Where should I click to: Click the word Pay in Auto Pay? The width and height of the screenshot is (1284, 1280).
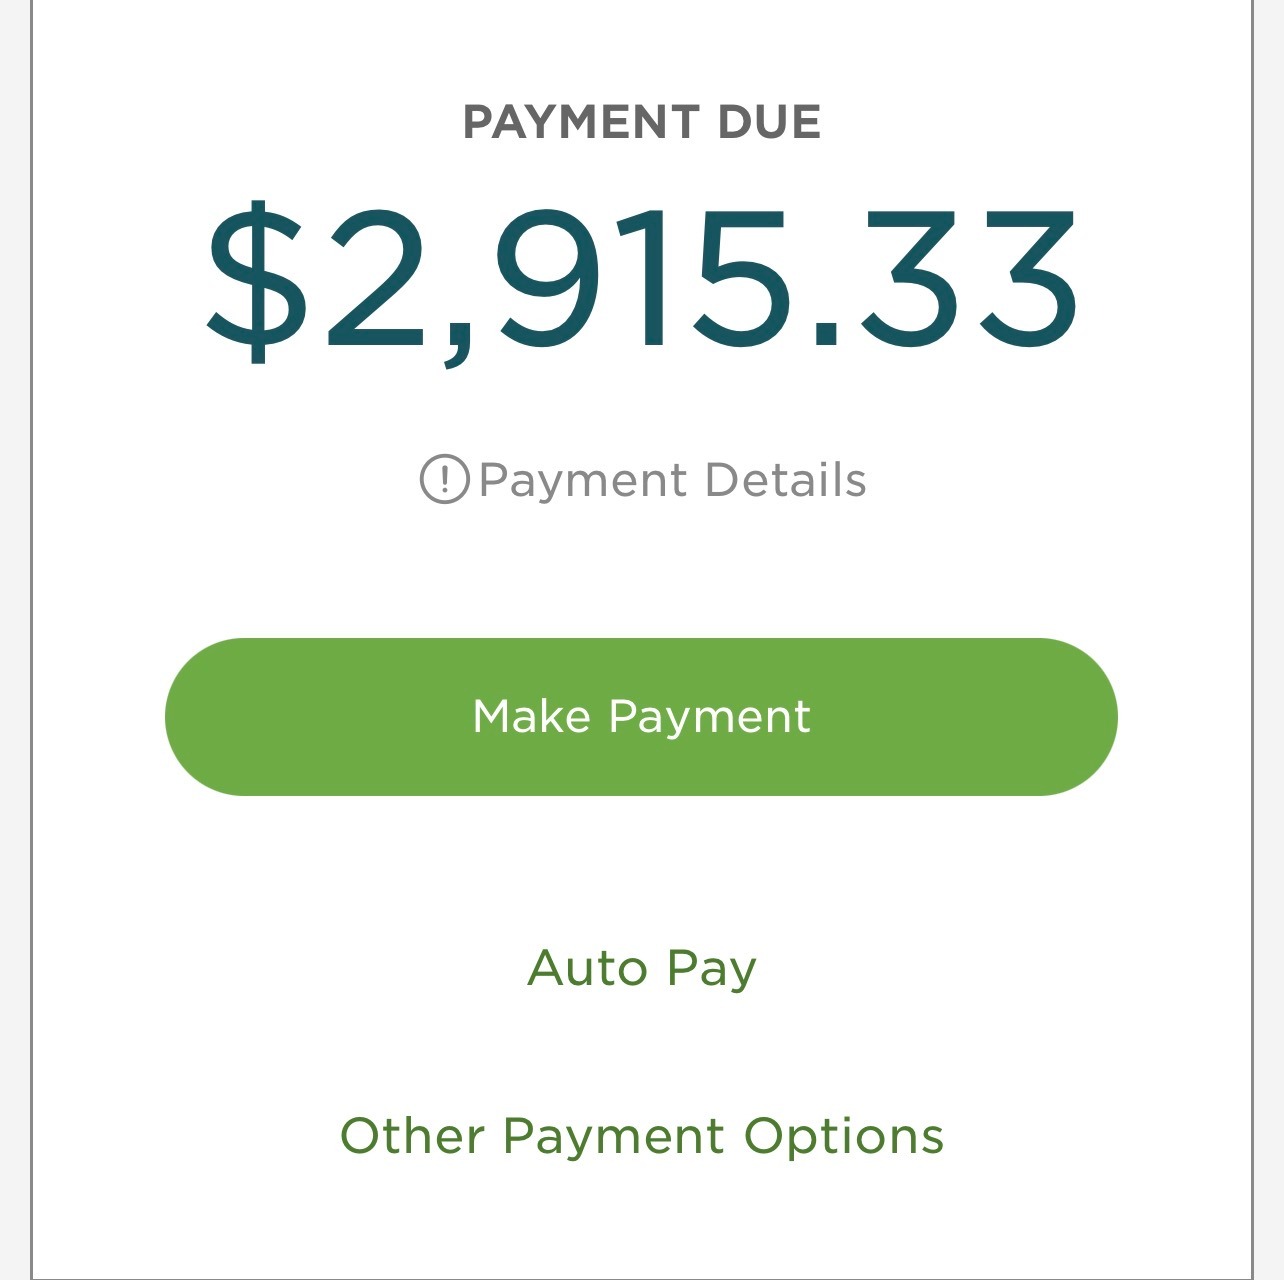click(x=711, y=970)
